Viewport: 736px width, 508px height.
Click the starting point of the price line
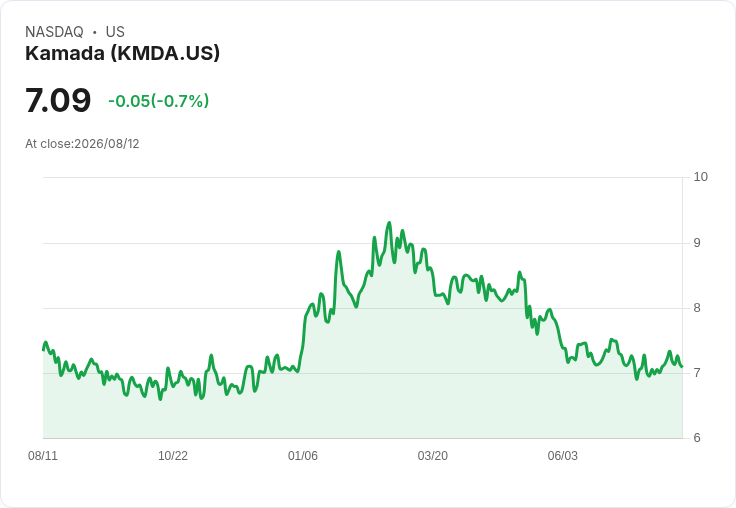44,350
